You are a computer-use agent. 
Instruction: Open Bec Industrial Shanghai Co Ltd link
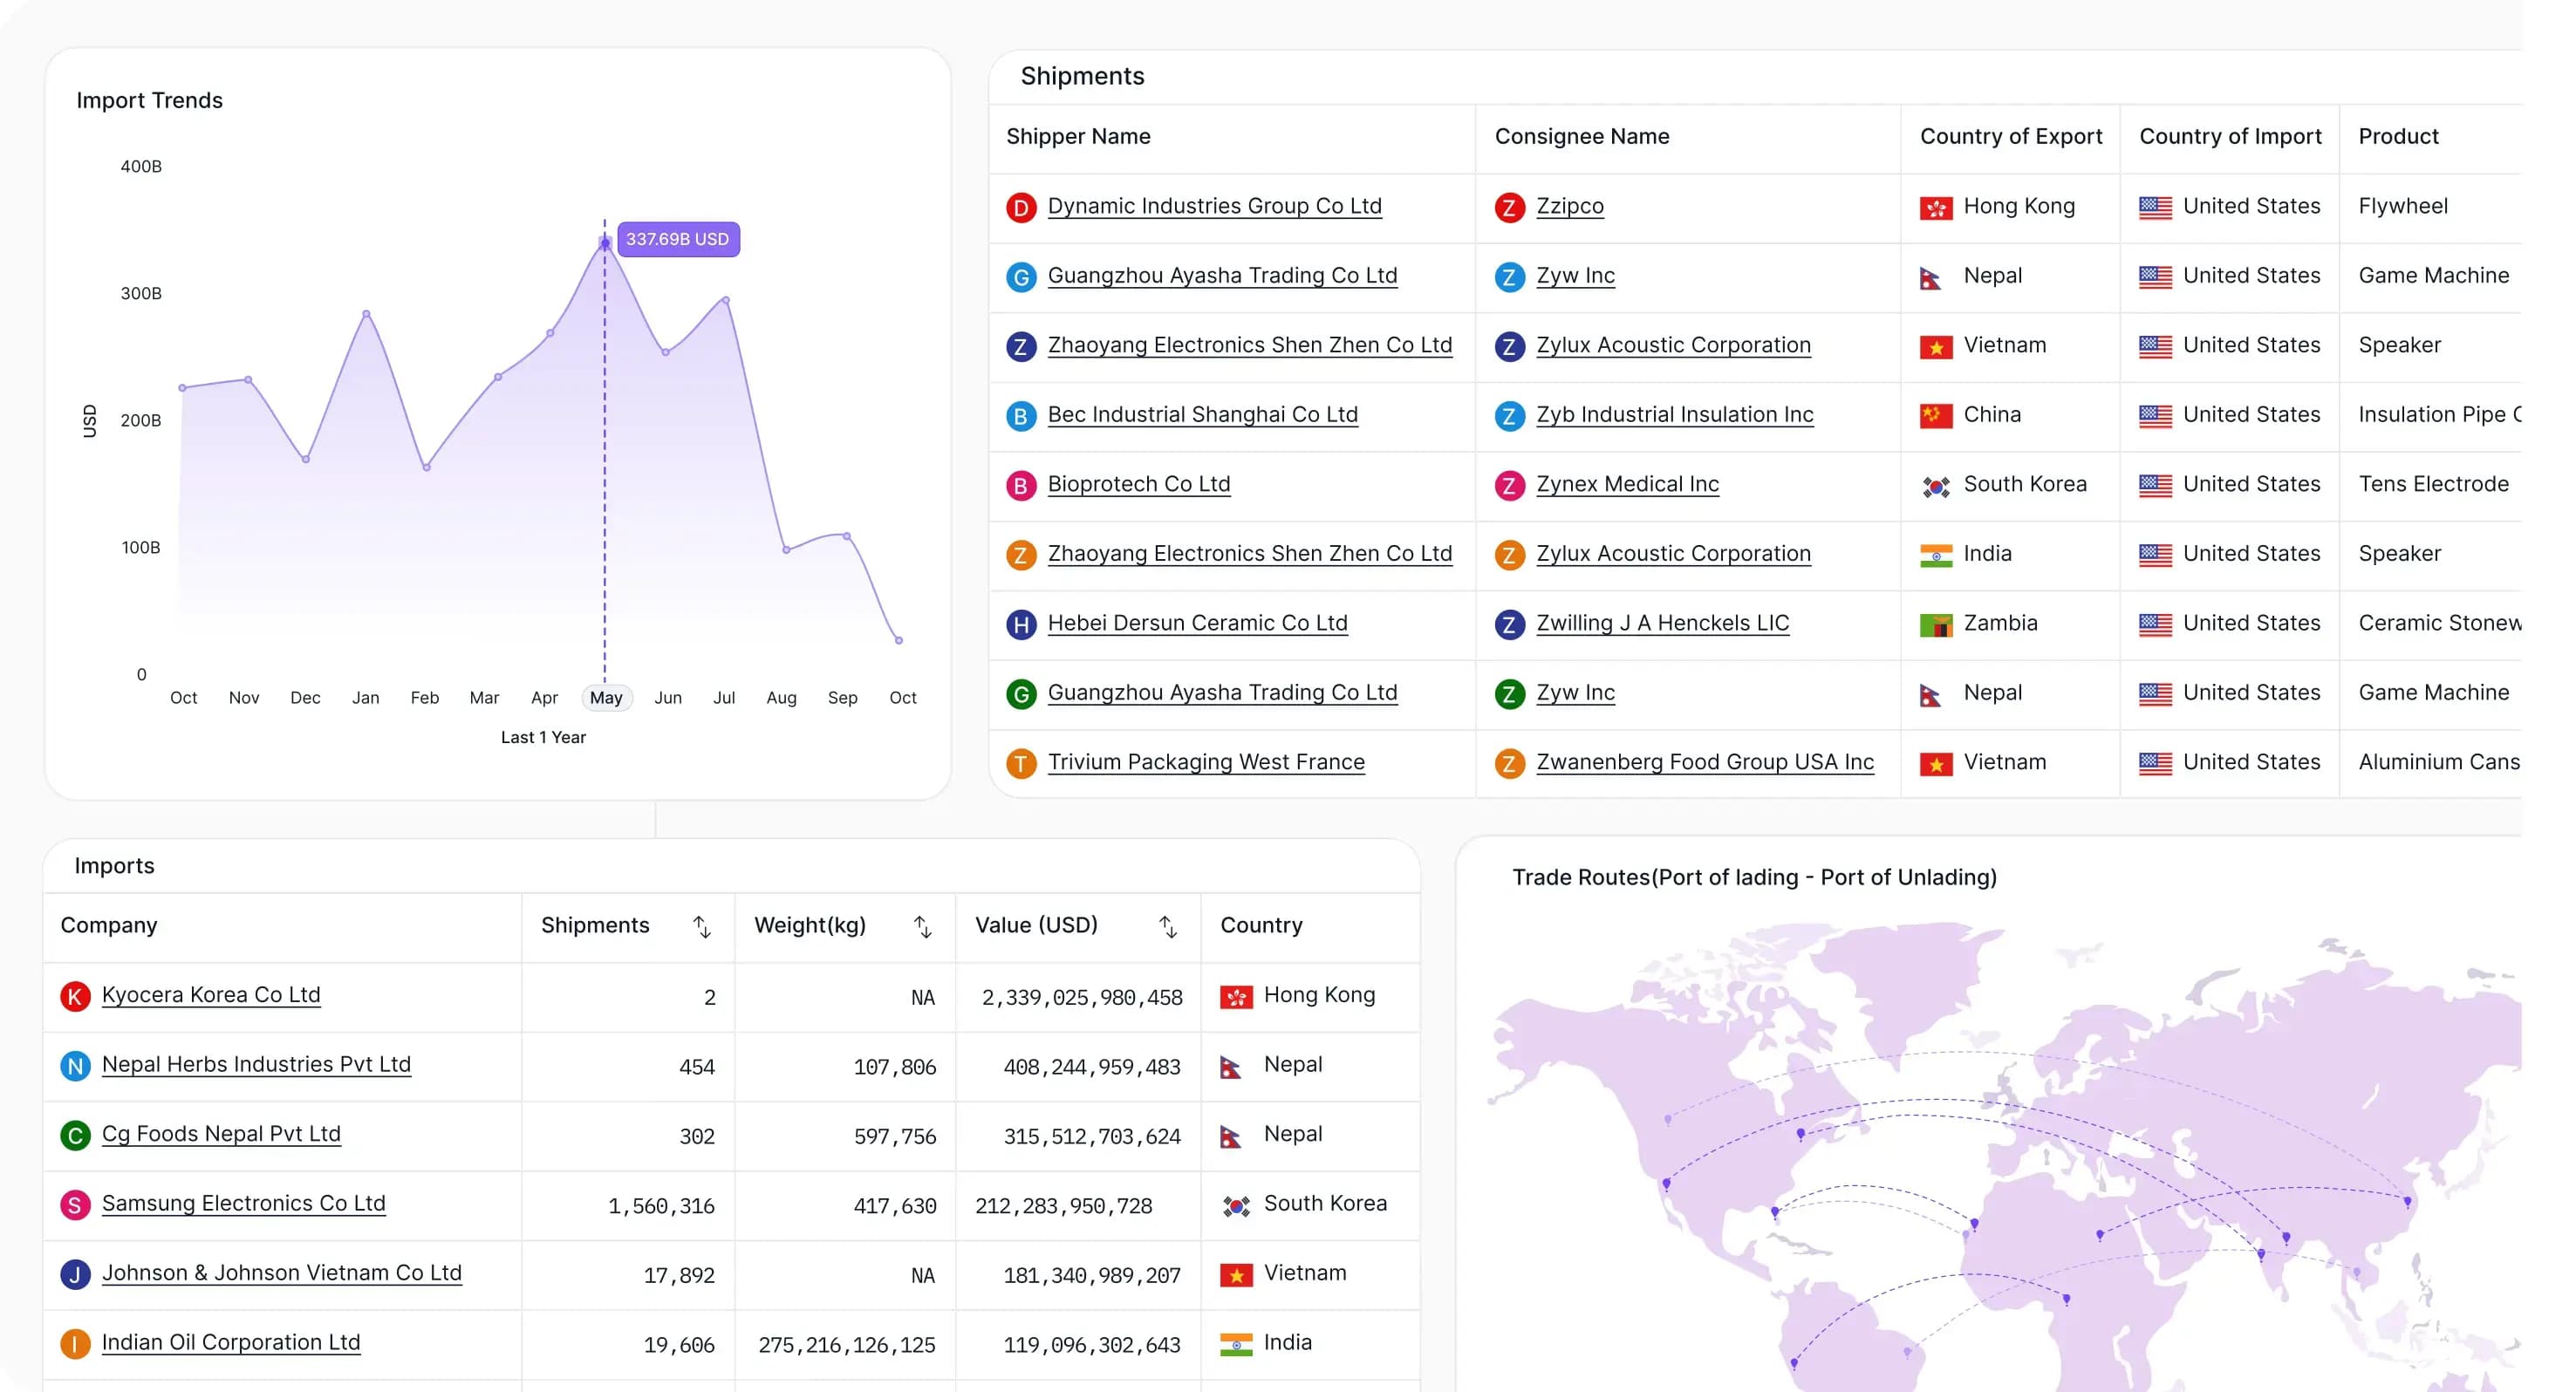[1202, 414]
